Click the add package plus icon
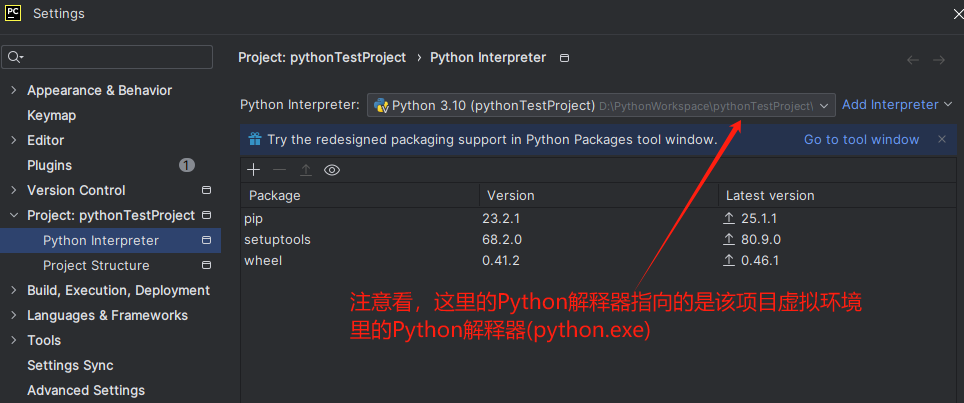964x403 pixels. 253,170
